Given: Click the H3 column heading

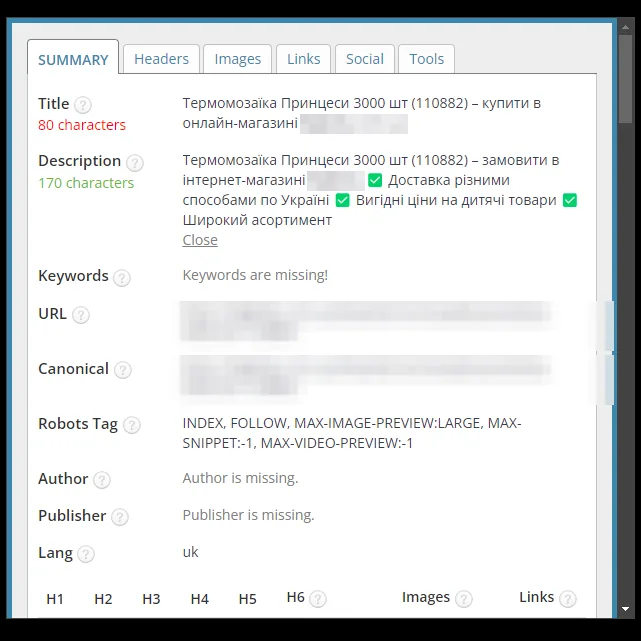Looking at the screenshot, I should click(x=151, y=599).
